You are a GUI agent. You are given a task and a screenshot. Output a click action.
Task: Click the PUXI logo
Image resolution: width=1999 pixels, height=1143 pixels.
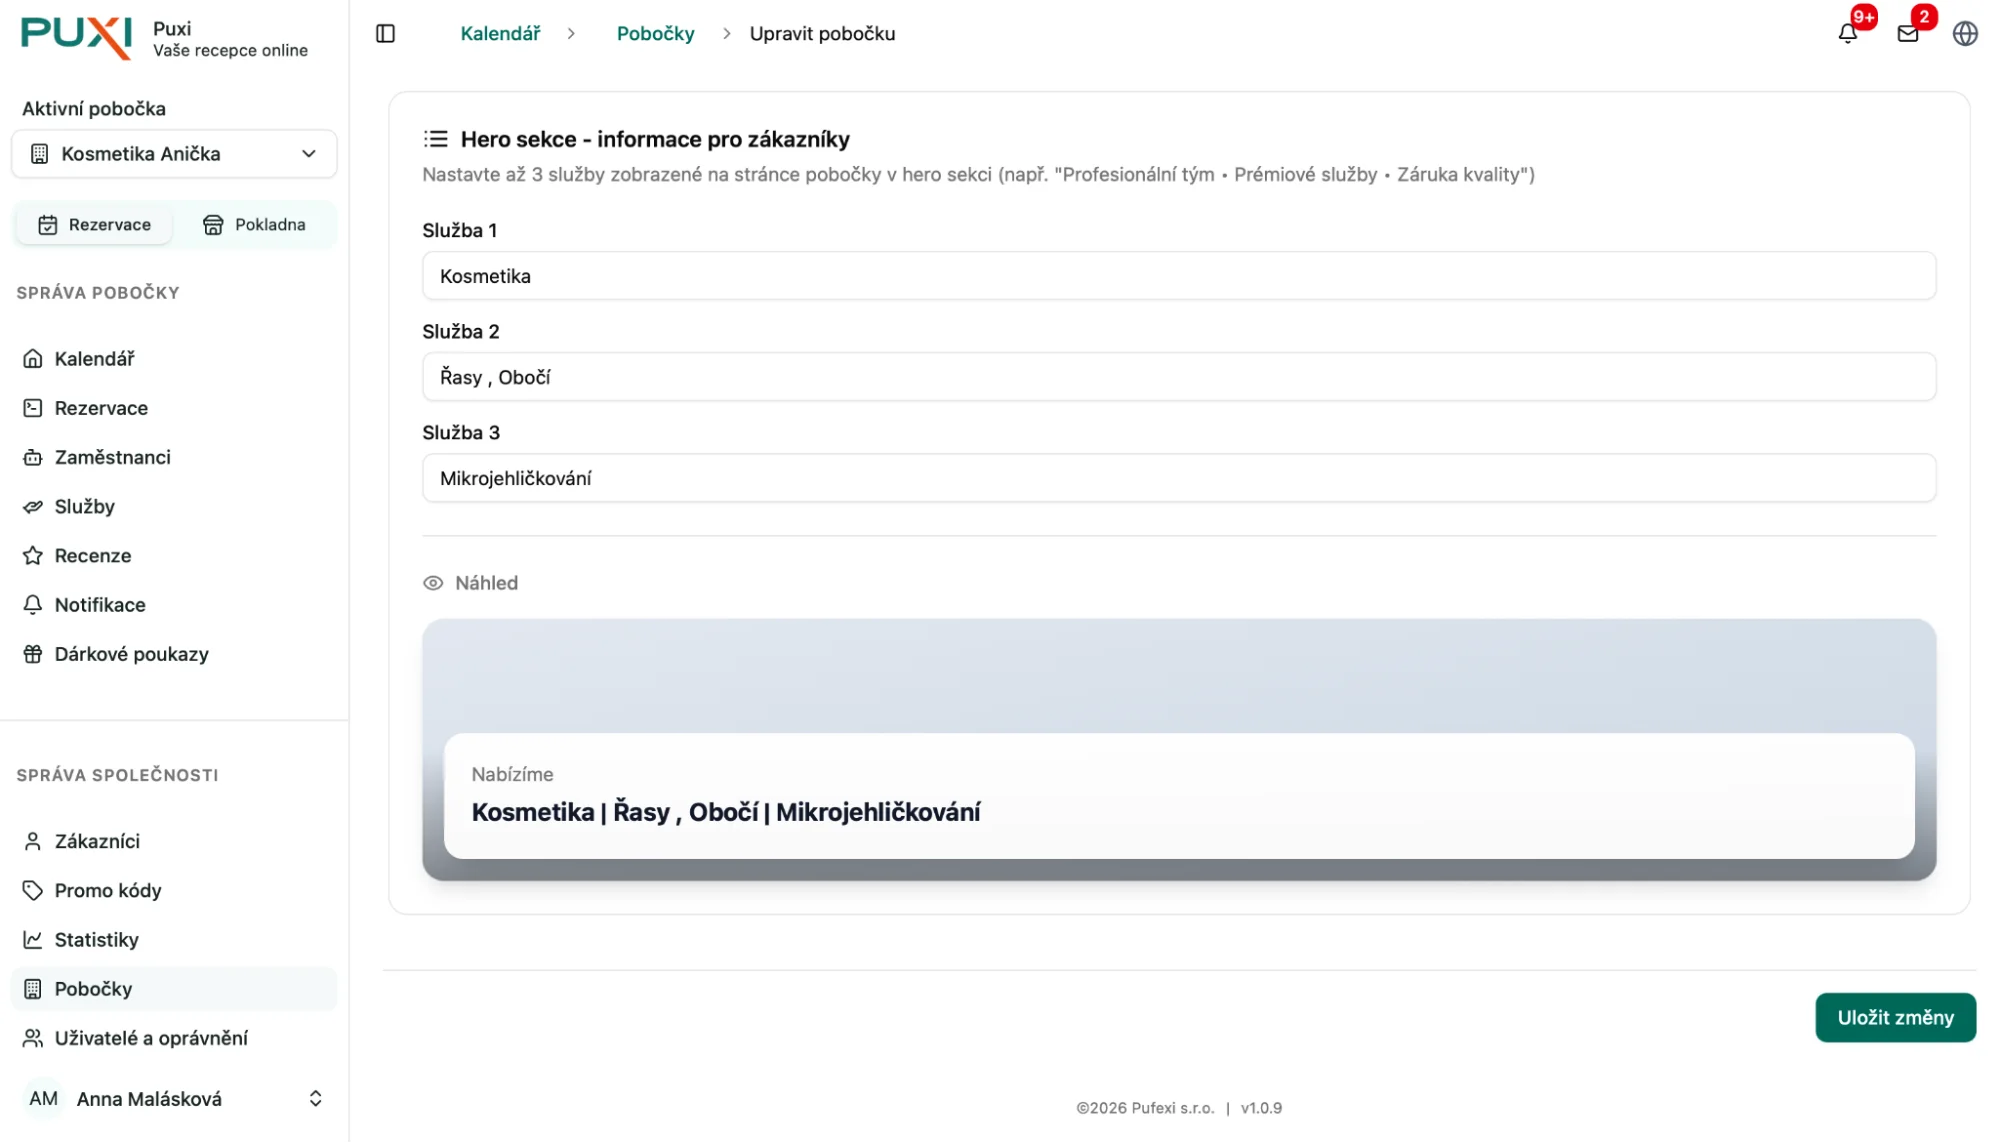(76, 38)
